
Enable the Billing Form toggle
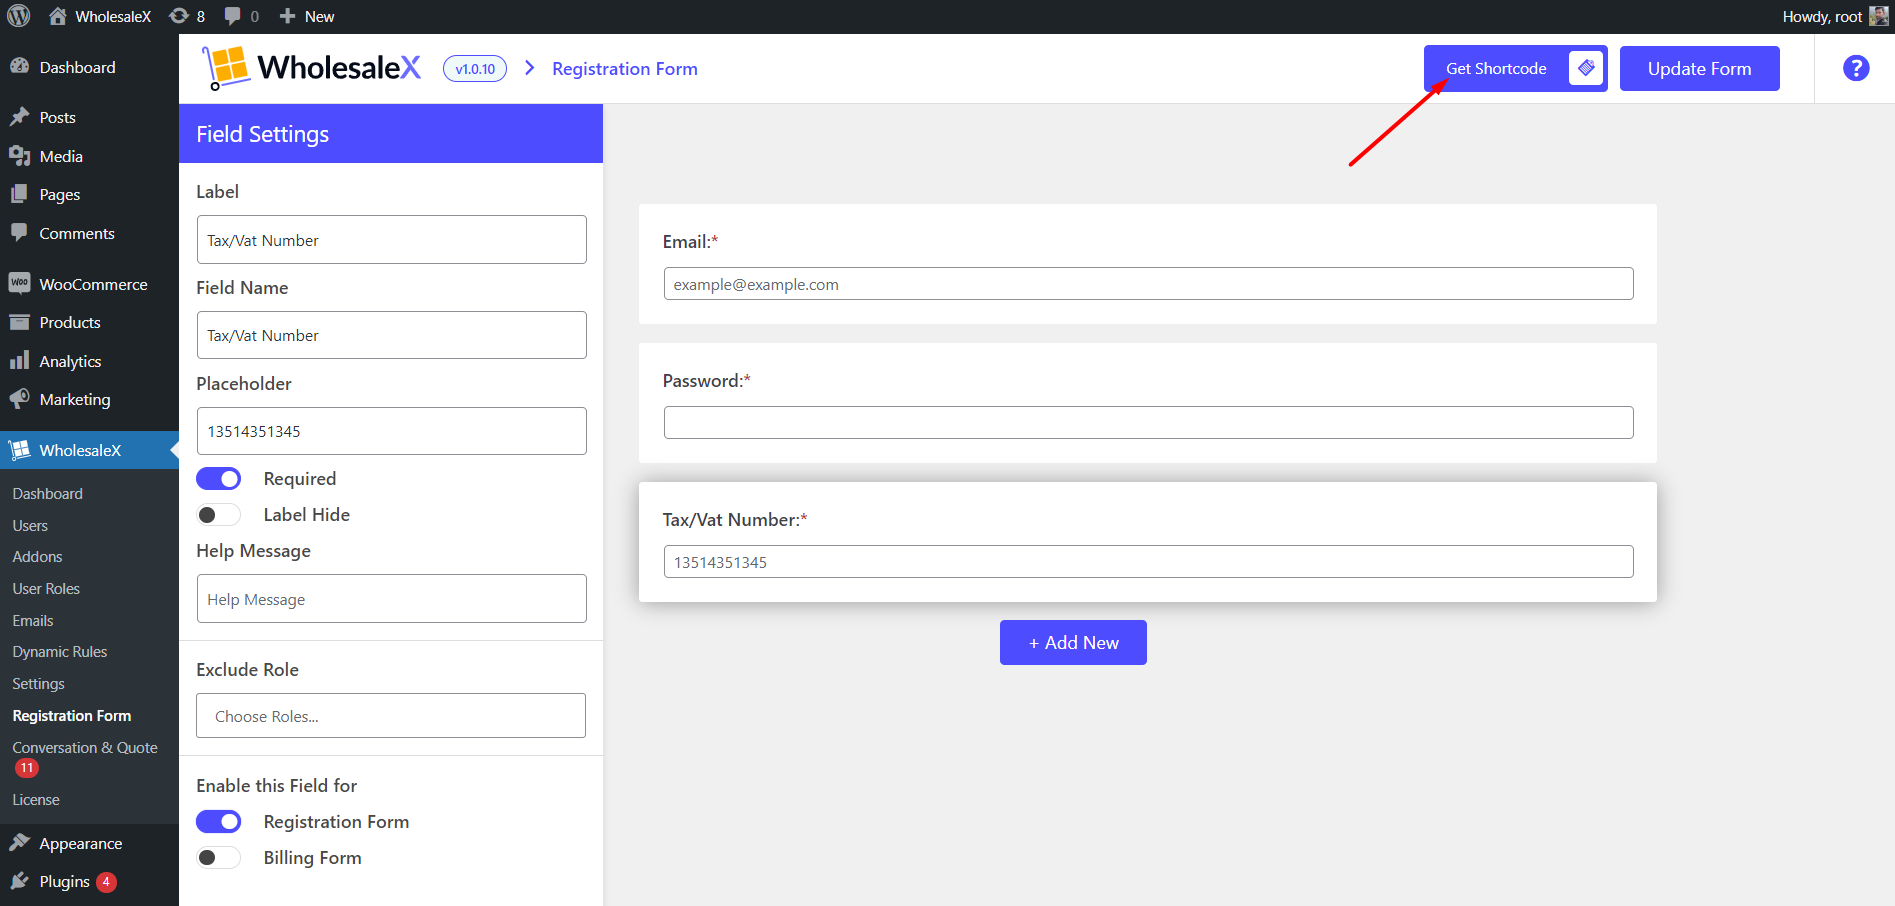218,857
